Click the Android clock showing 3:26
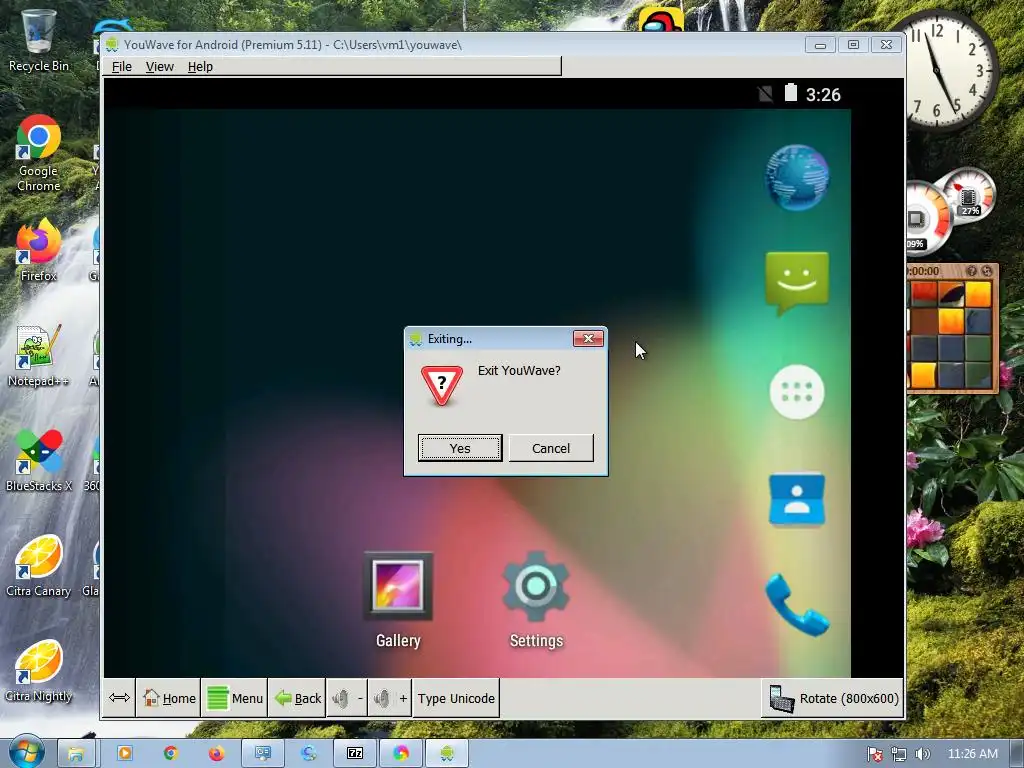 click(823, 95)
